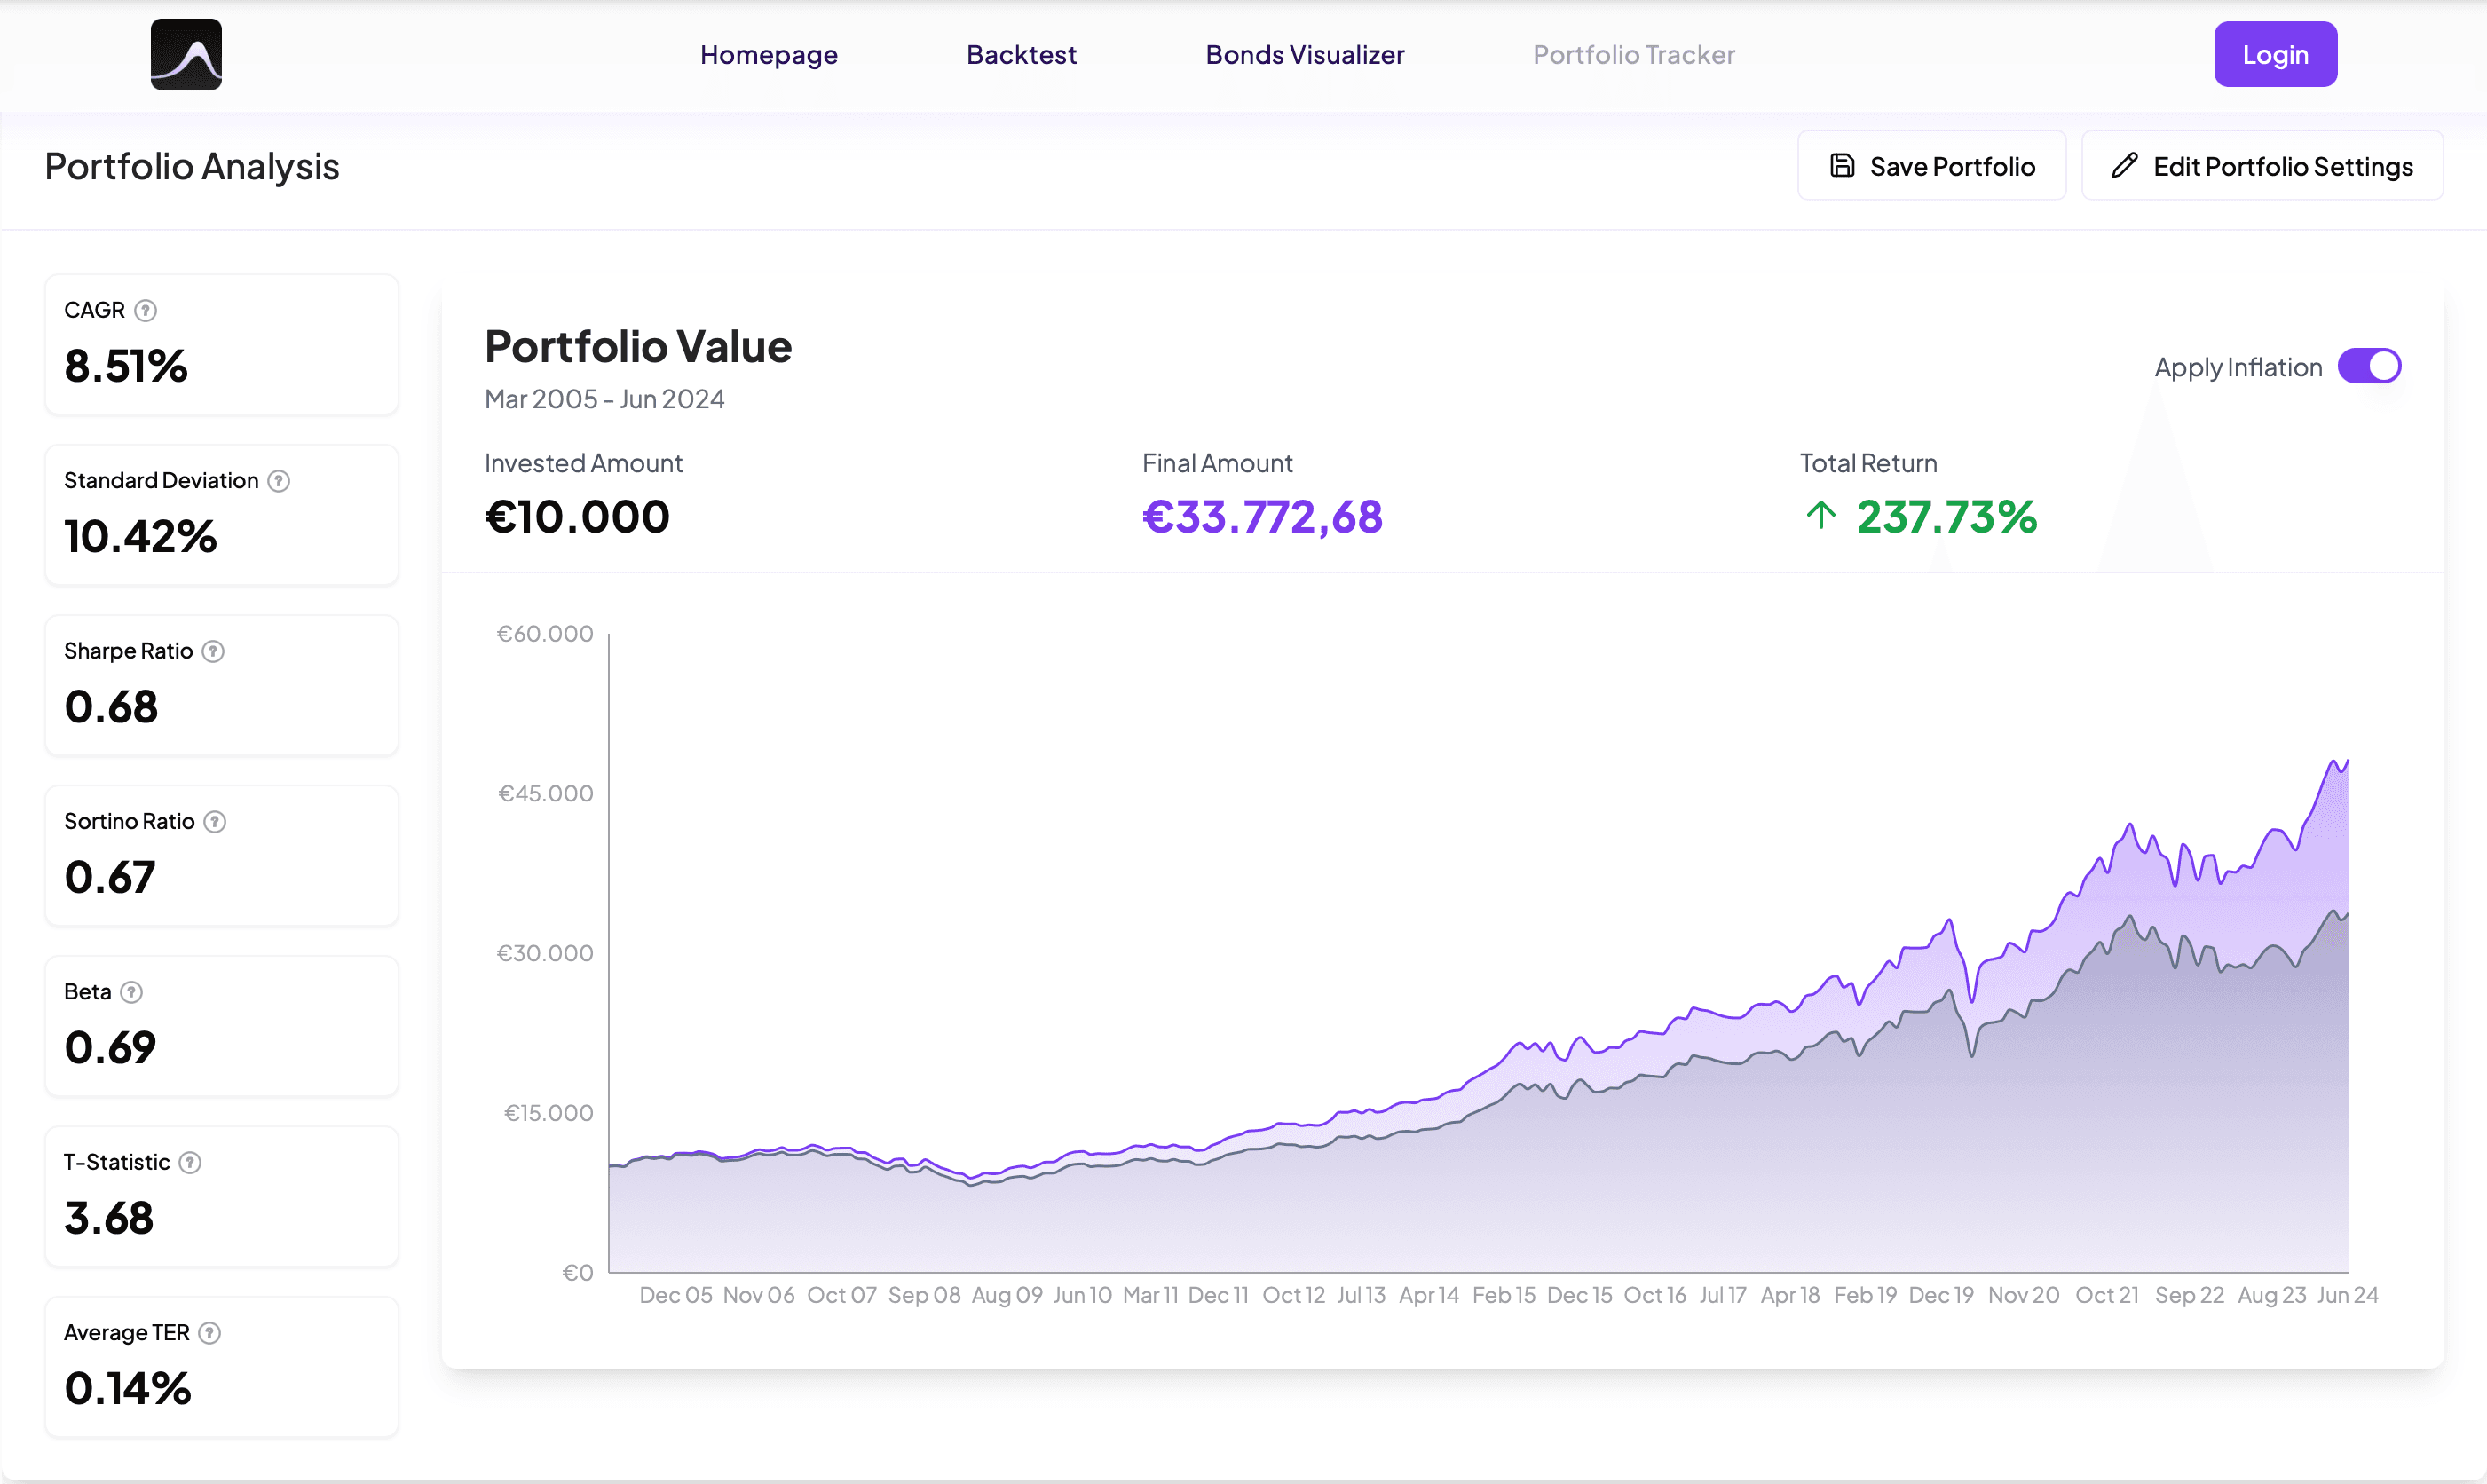The image size is (2487, 1484).
Task: Click the app logo icon
Action: click(x=186, y=54)
